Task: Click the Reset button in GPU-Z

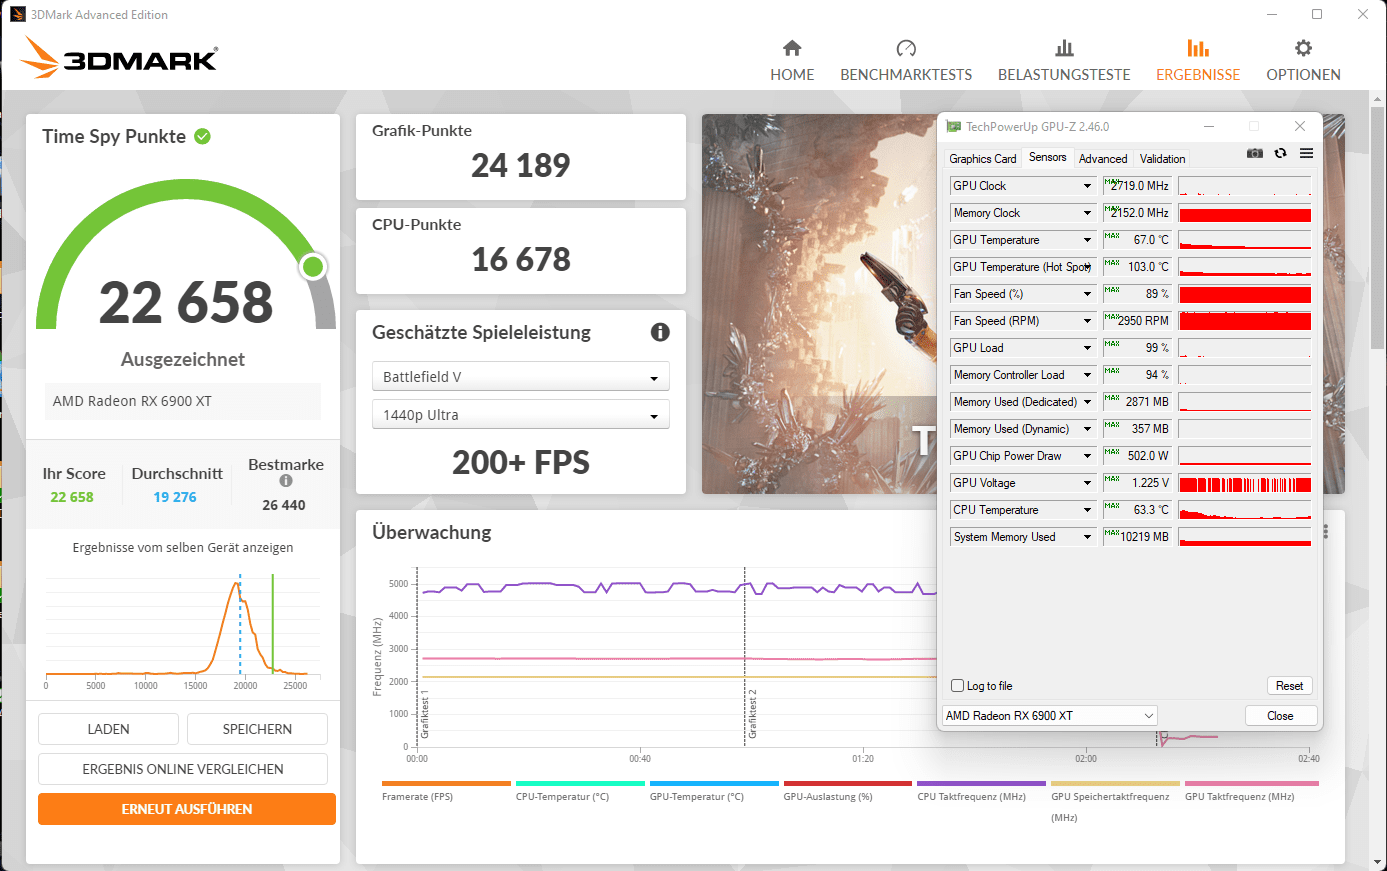Action: coord(1289,686)
